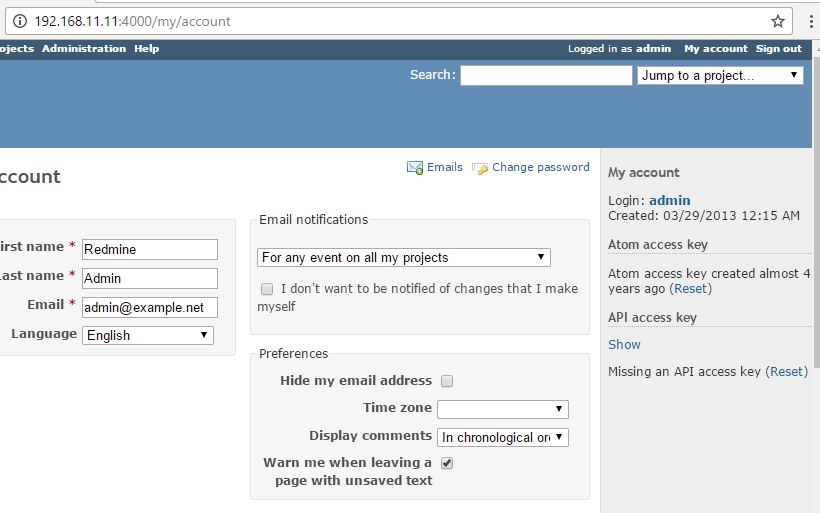Screen dimensions: 820x513
Task: Open the Language dropdown
Action: tap(148, 335)
